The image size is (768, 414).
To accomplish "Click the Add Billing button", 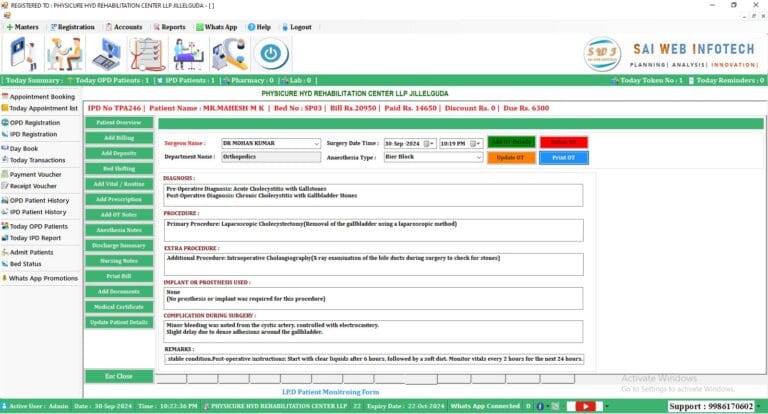I will pos(119,138).
